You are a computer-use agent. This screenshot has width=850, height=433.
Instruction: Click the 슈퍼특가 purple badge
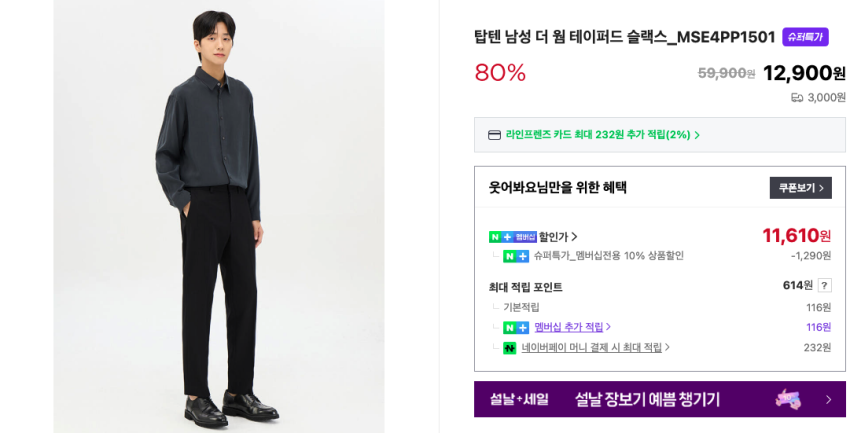pyautogui.click(x=805, y=37)
